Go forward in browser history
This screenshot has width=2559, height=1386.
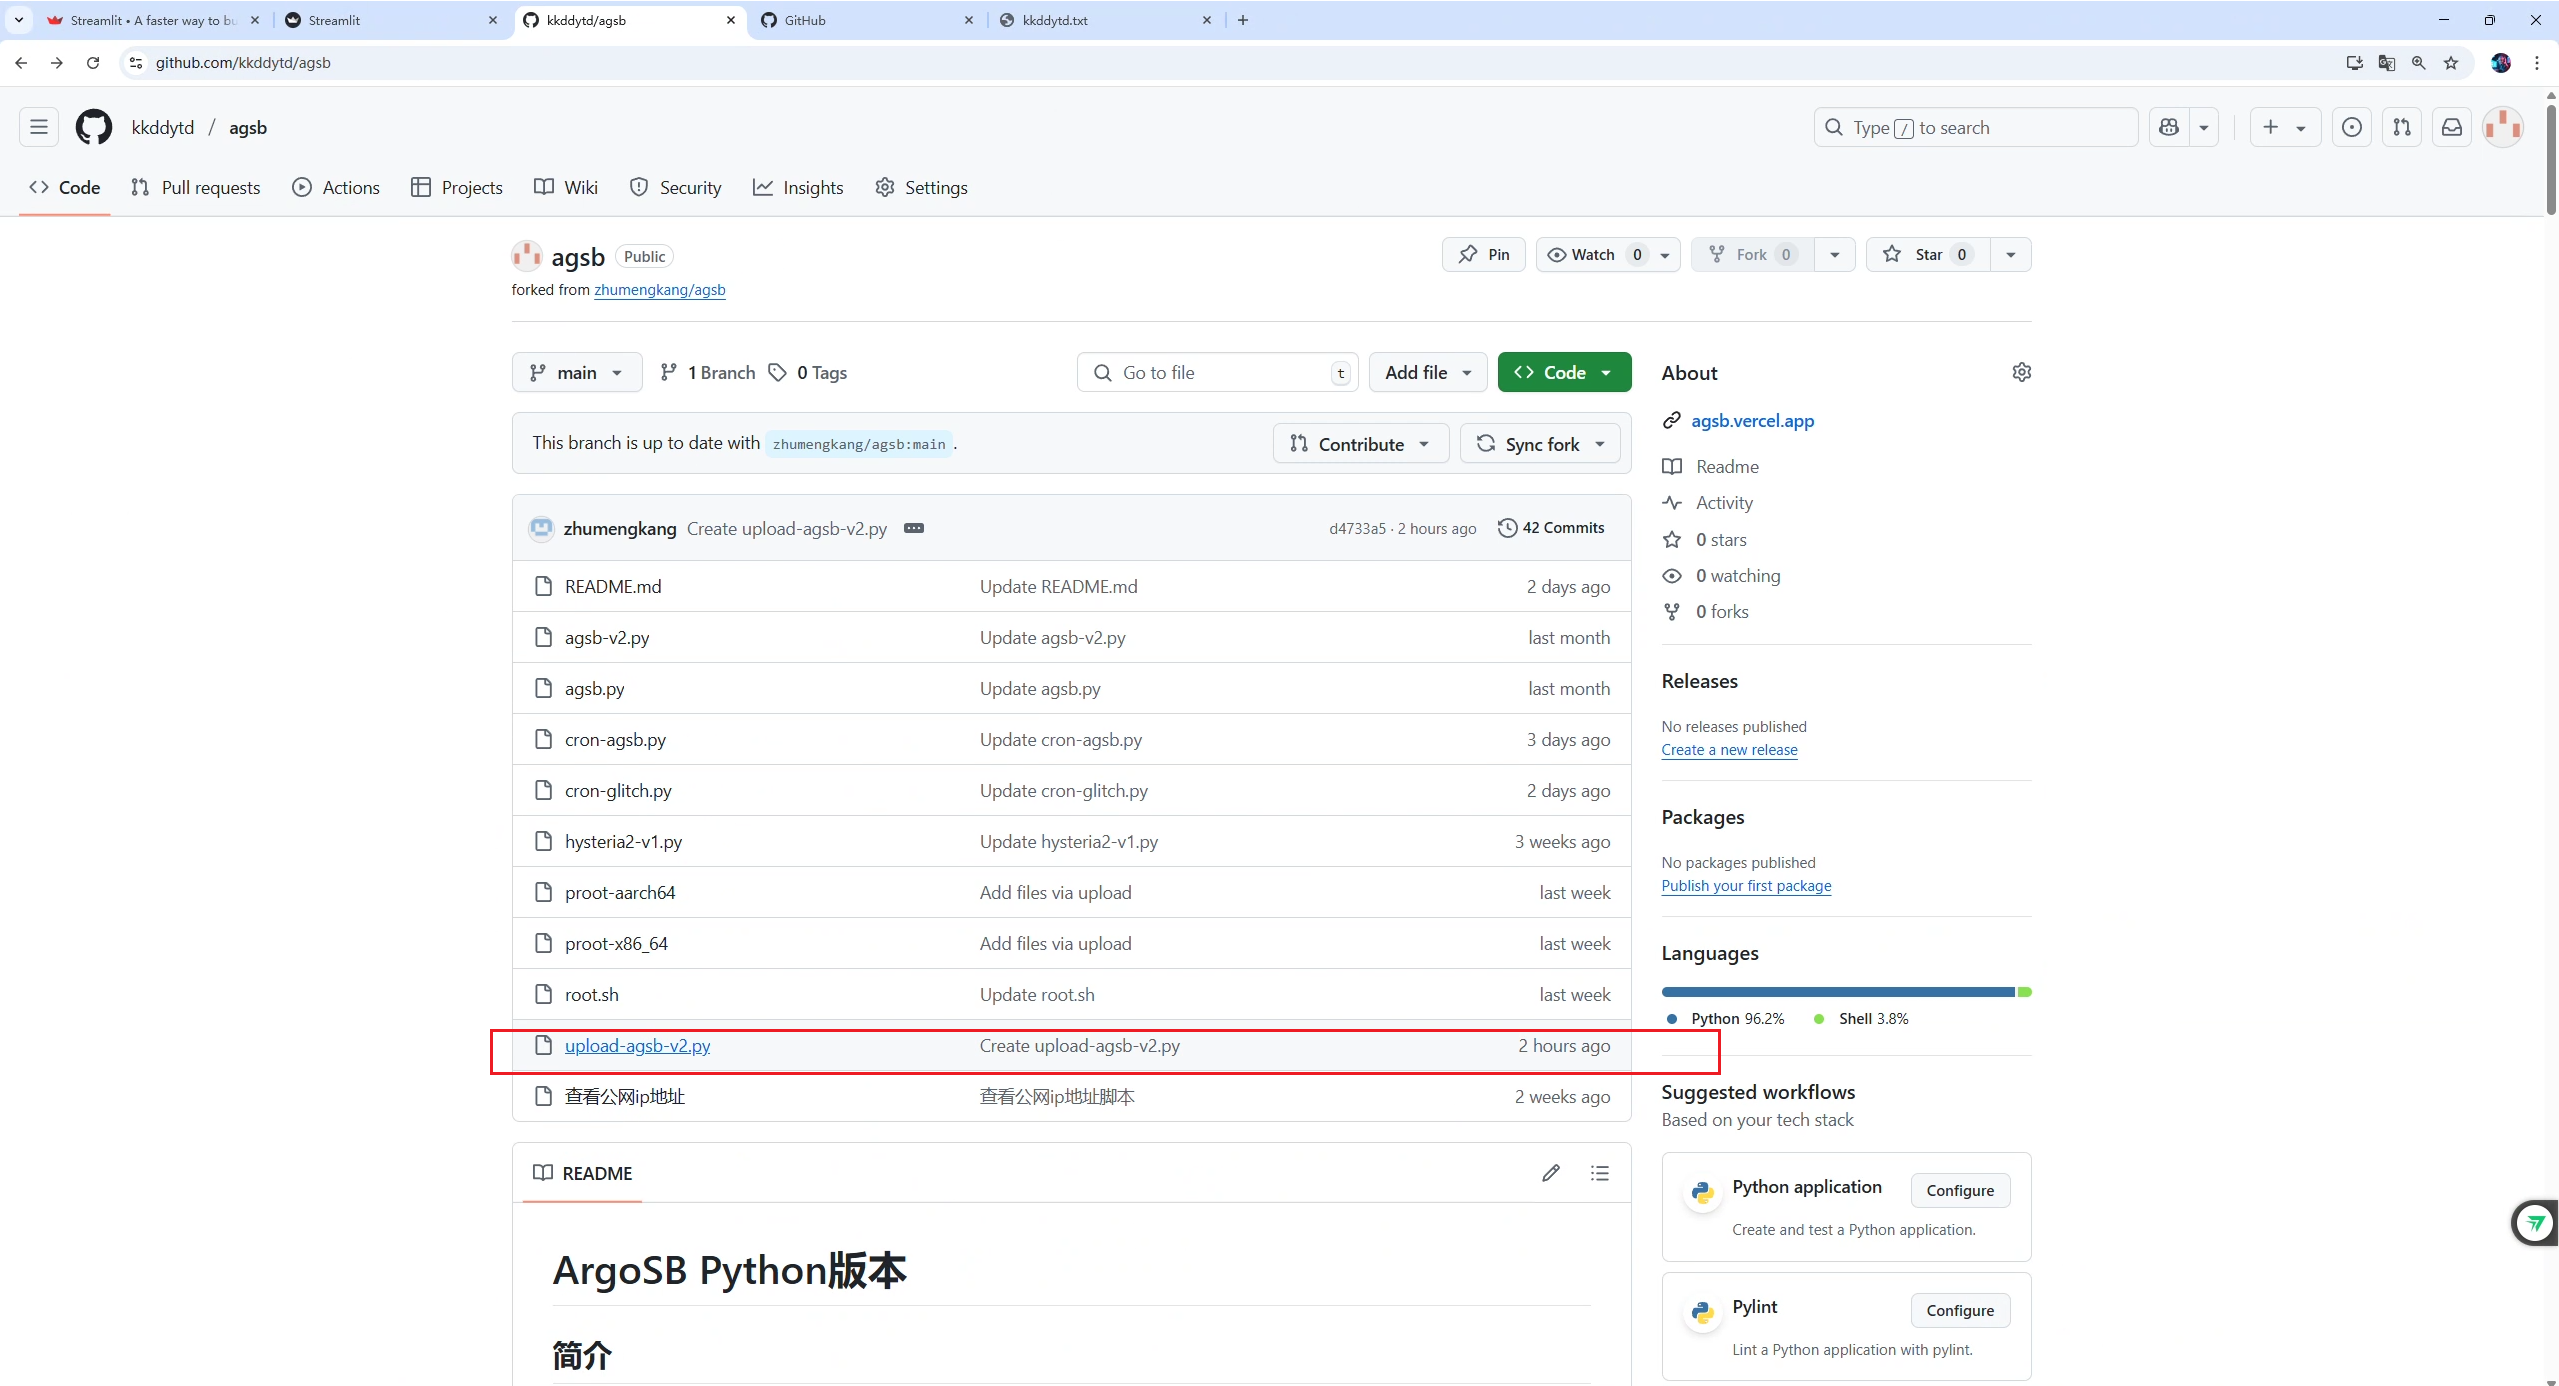tap(57, 62)
